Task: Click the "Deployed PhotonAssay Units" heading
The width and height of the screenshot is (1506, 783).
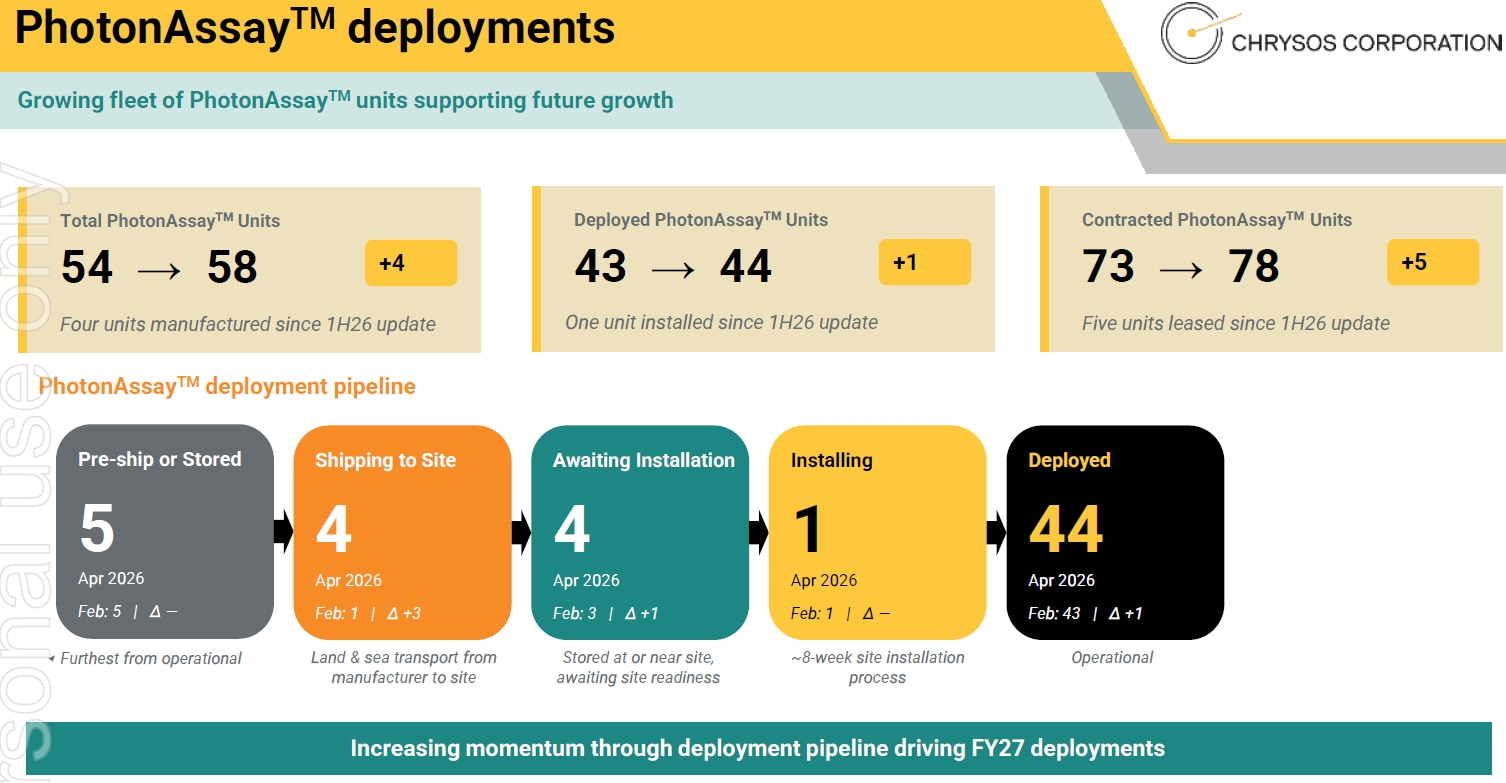Action: [x=701, y=219]
